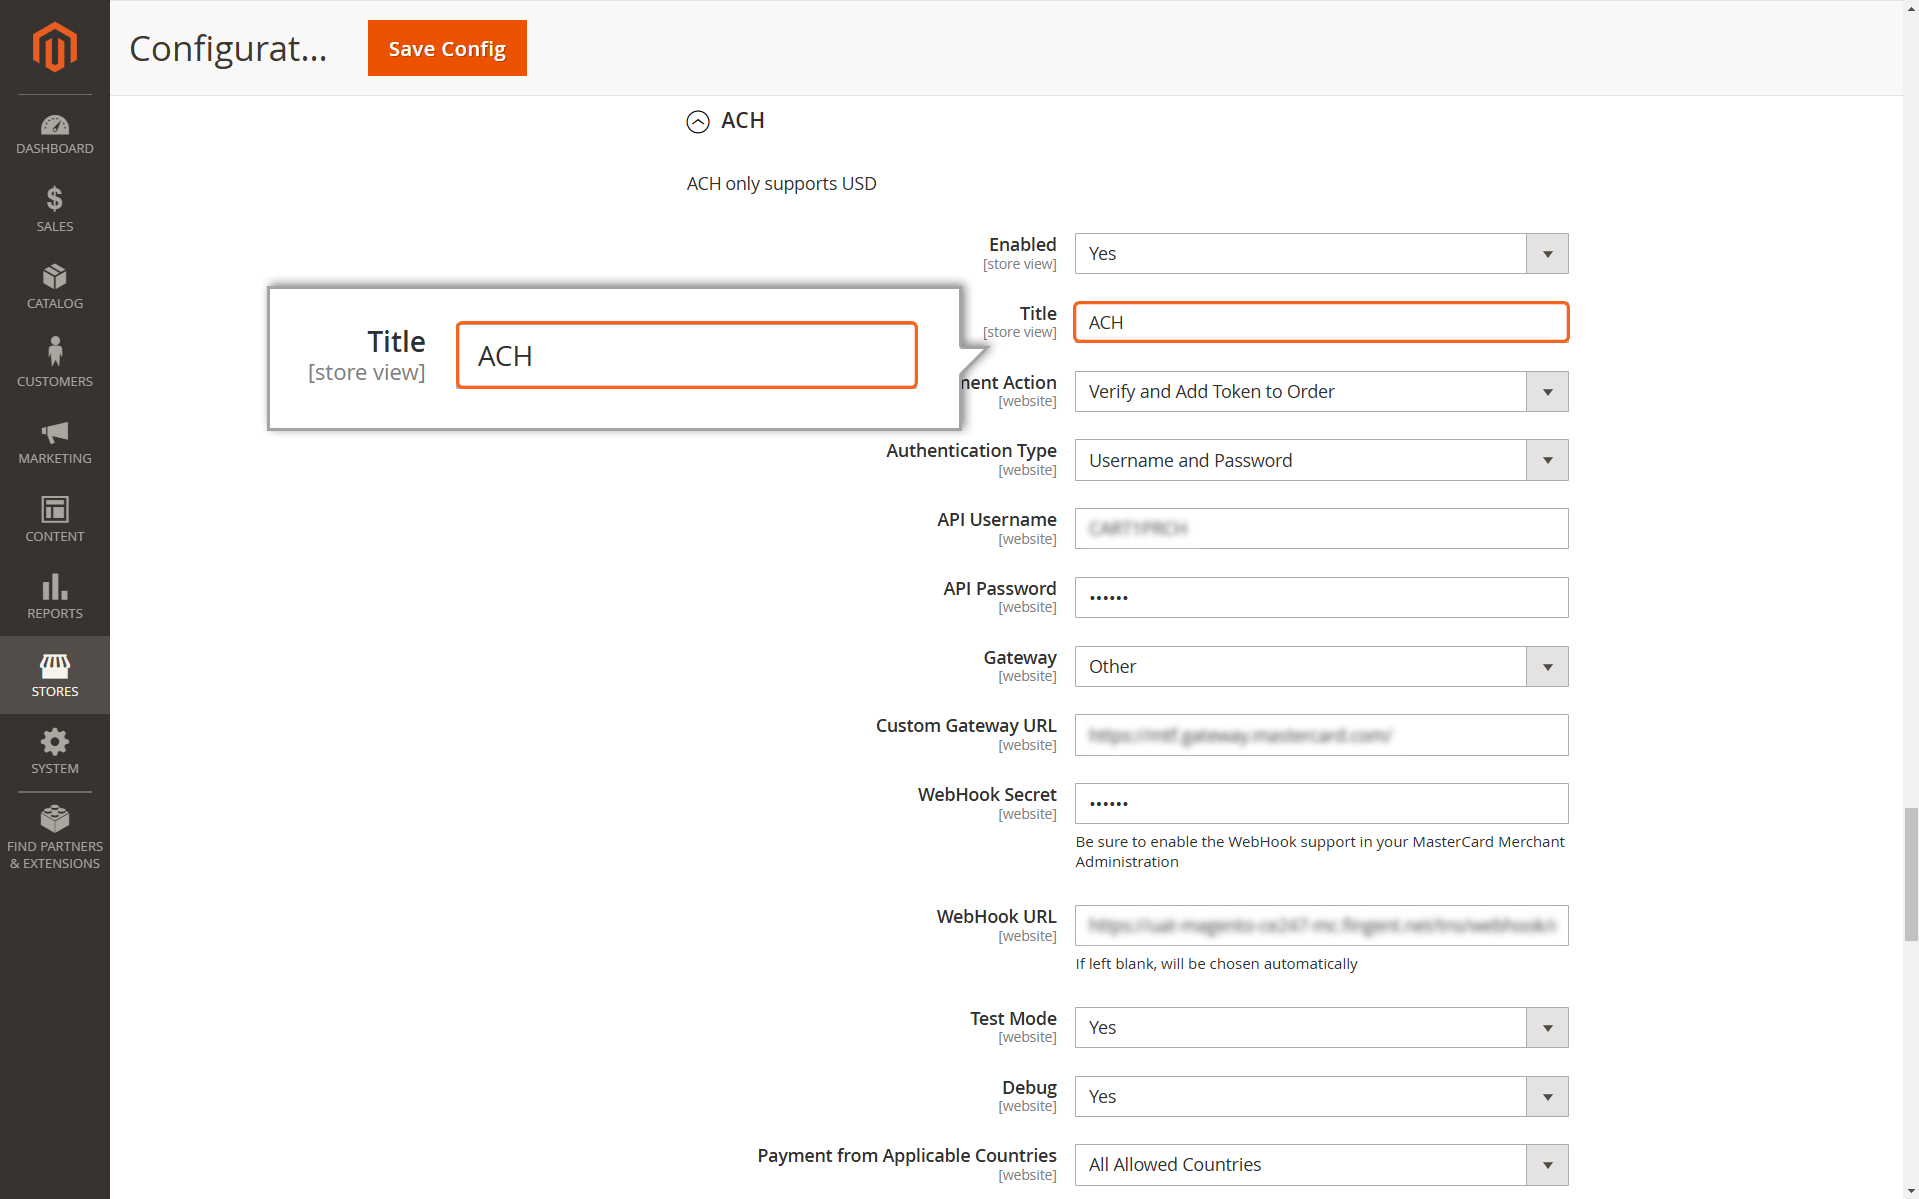Click the page vertical scrollbar thumb
Image resolution: width=1919 pixels, height=1199 pixels.
point(1910,874)
